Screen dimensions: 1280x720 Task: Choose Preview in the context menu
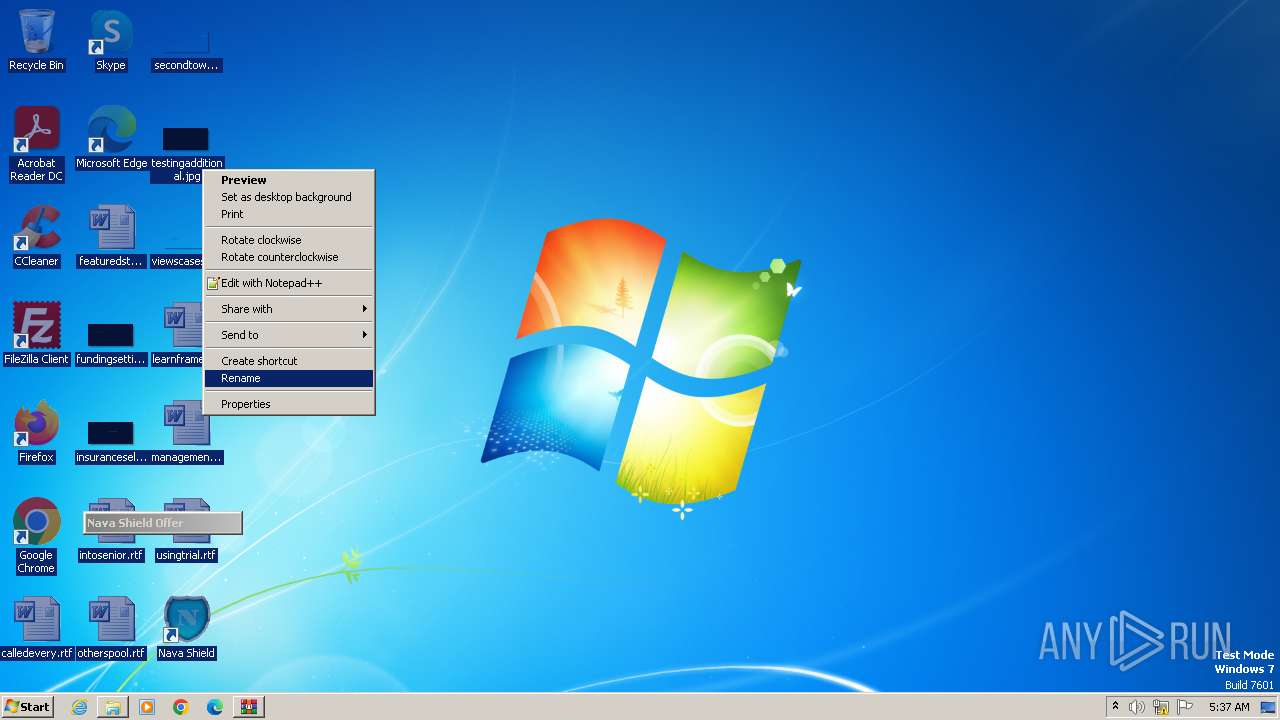click(289, 180)
